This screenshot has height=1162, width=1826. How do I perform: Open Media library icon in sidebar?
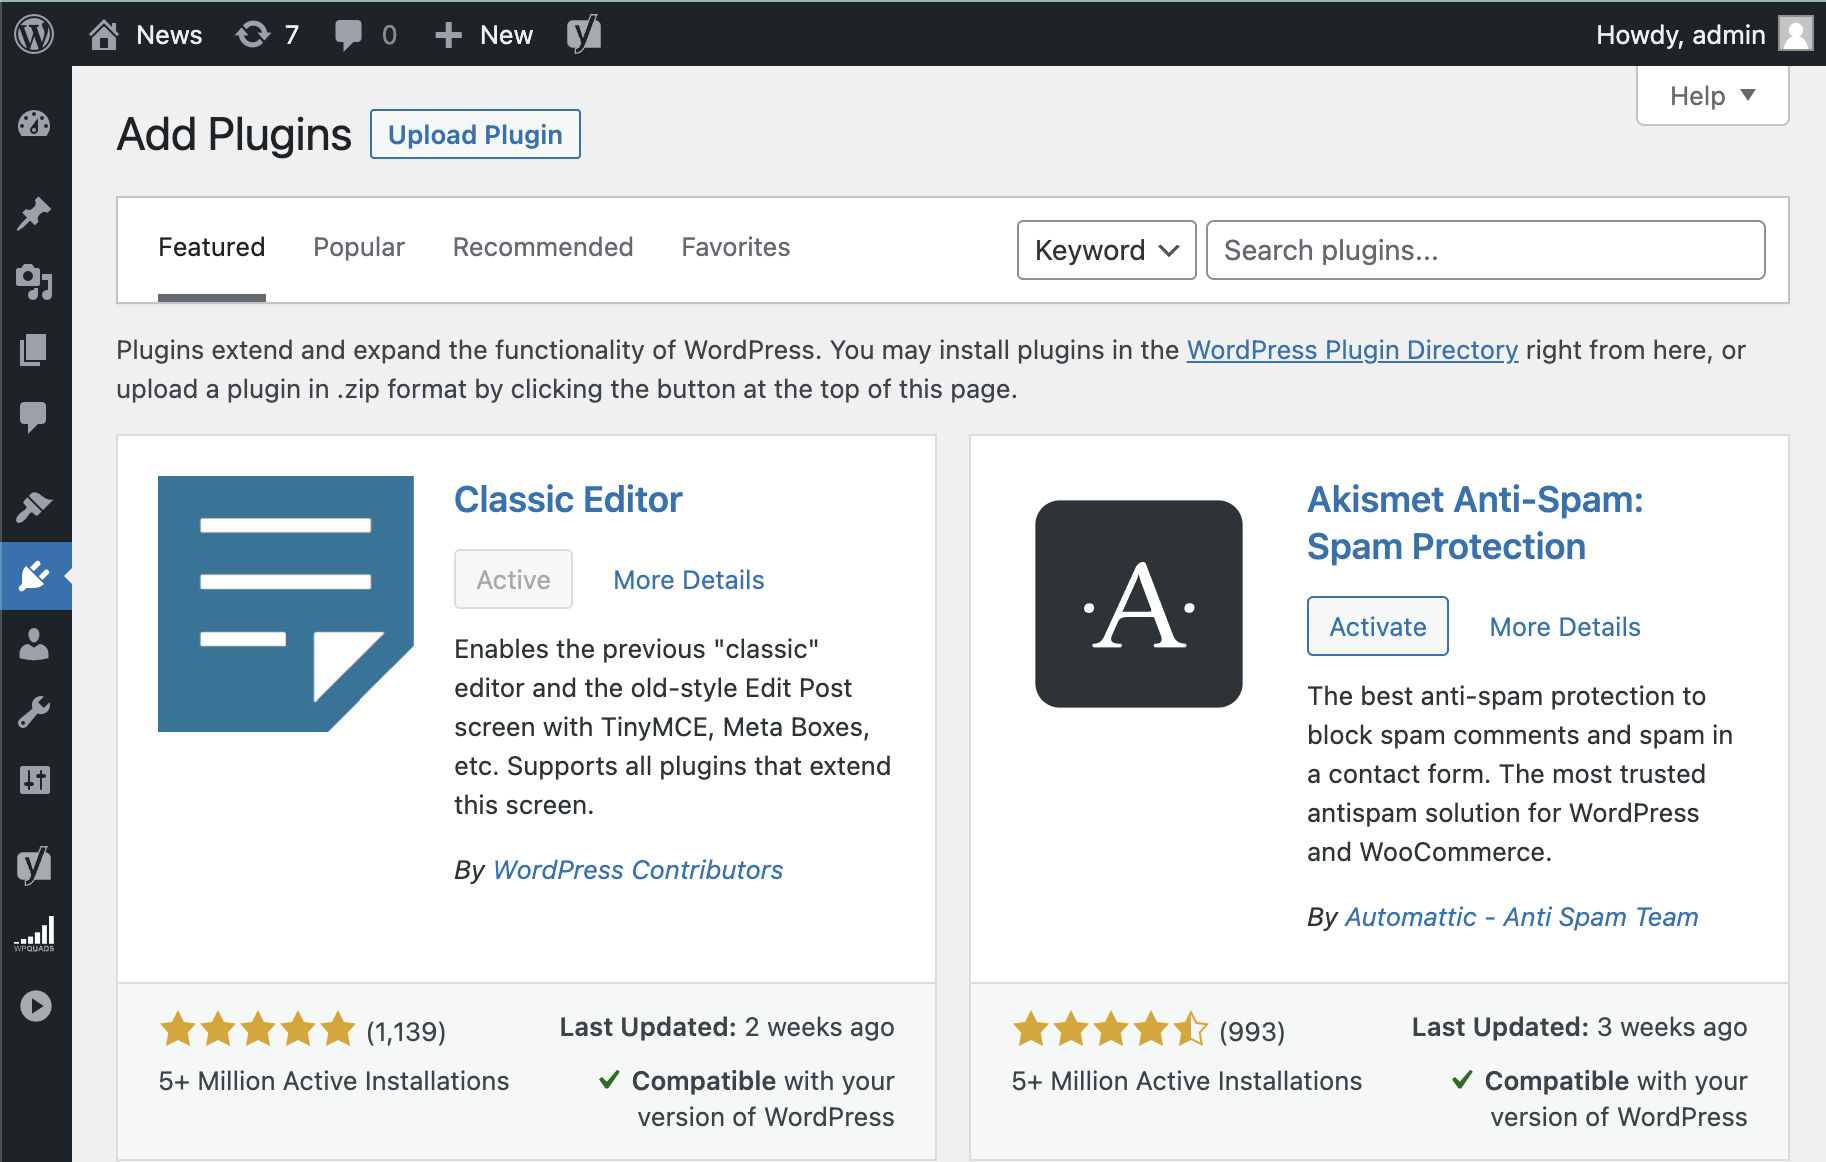[34, 283]
